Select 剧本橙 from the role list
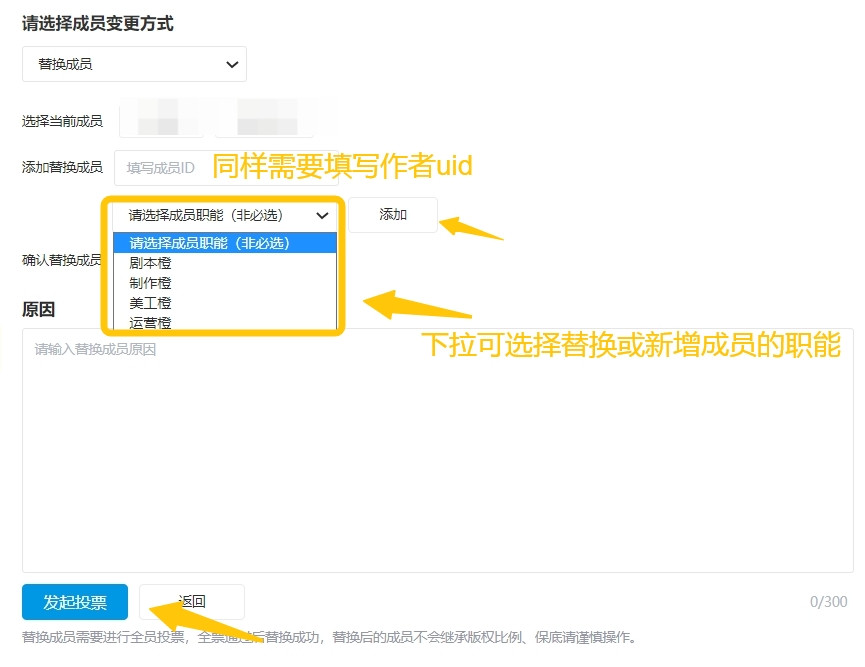Image resolution: width=865 pixels, height=667 pixels. [151, 263]
